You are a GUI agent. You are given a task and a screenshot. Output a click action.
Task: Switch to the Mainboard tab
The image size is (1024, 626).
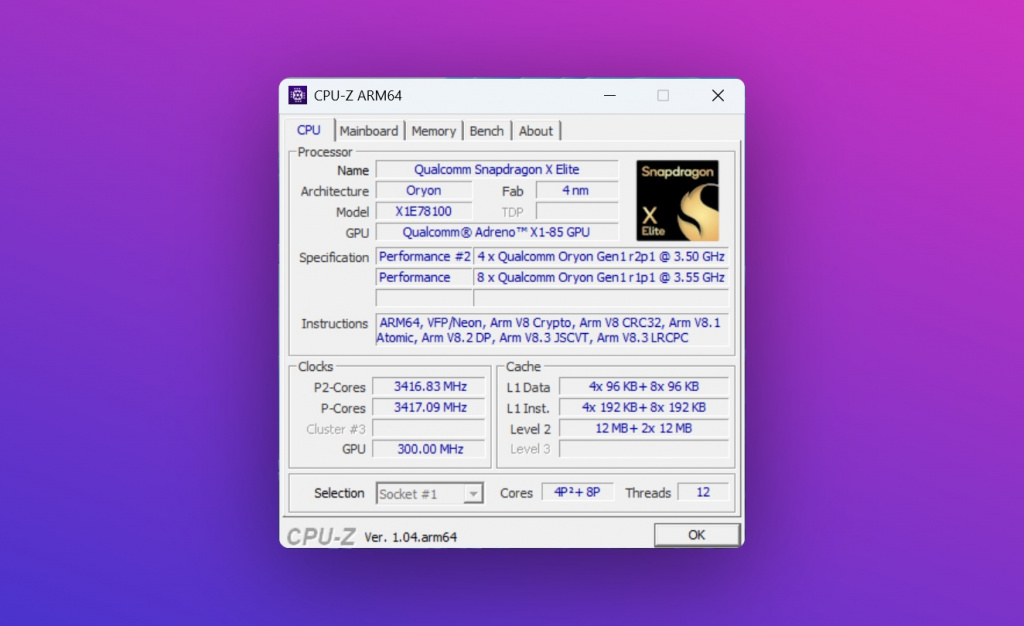(368, 131)
